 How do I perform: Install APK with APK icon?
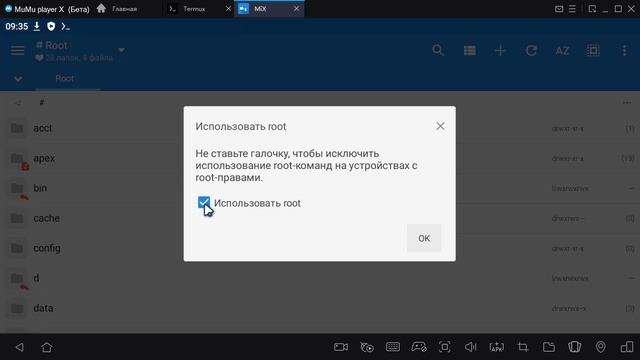click(x=497, y=347)
